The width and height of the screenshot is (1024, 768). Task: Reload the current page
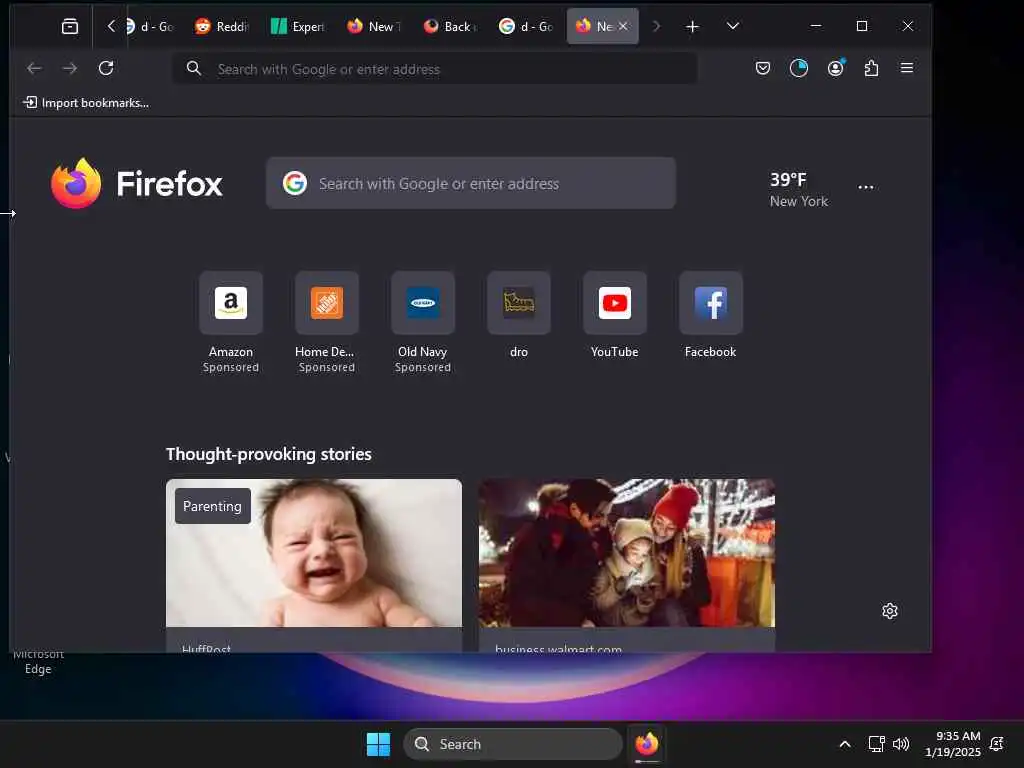pos(106,68)
